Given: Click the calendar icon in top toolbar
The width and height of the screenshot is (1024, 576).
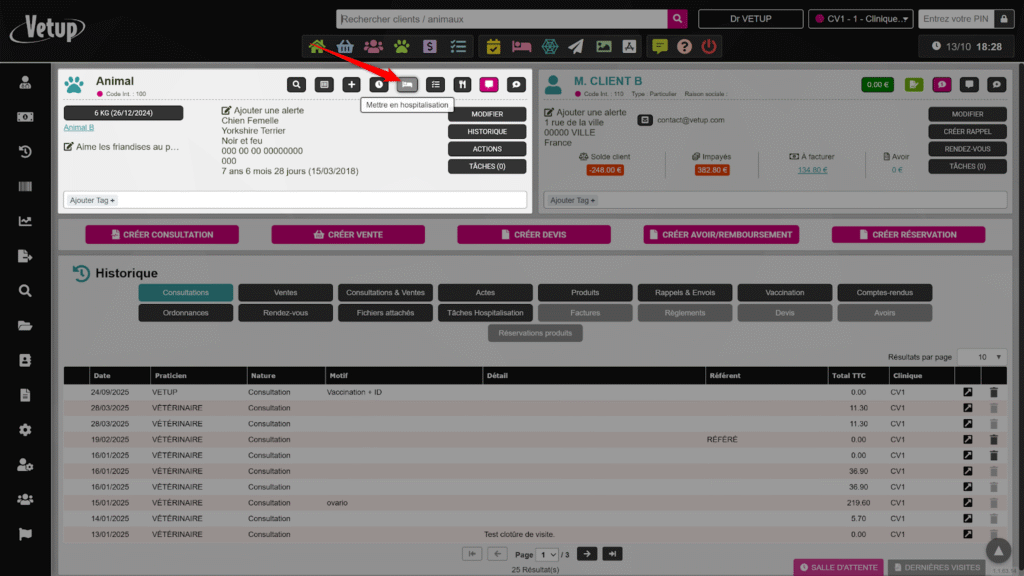Looking at the screenshot, I should [x=494, y=46].
